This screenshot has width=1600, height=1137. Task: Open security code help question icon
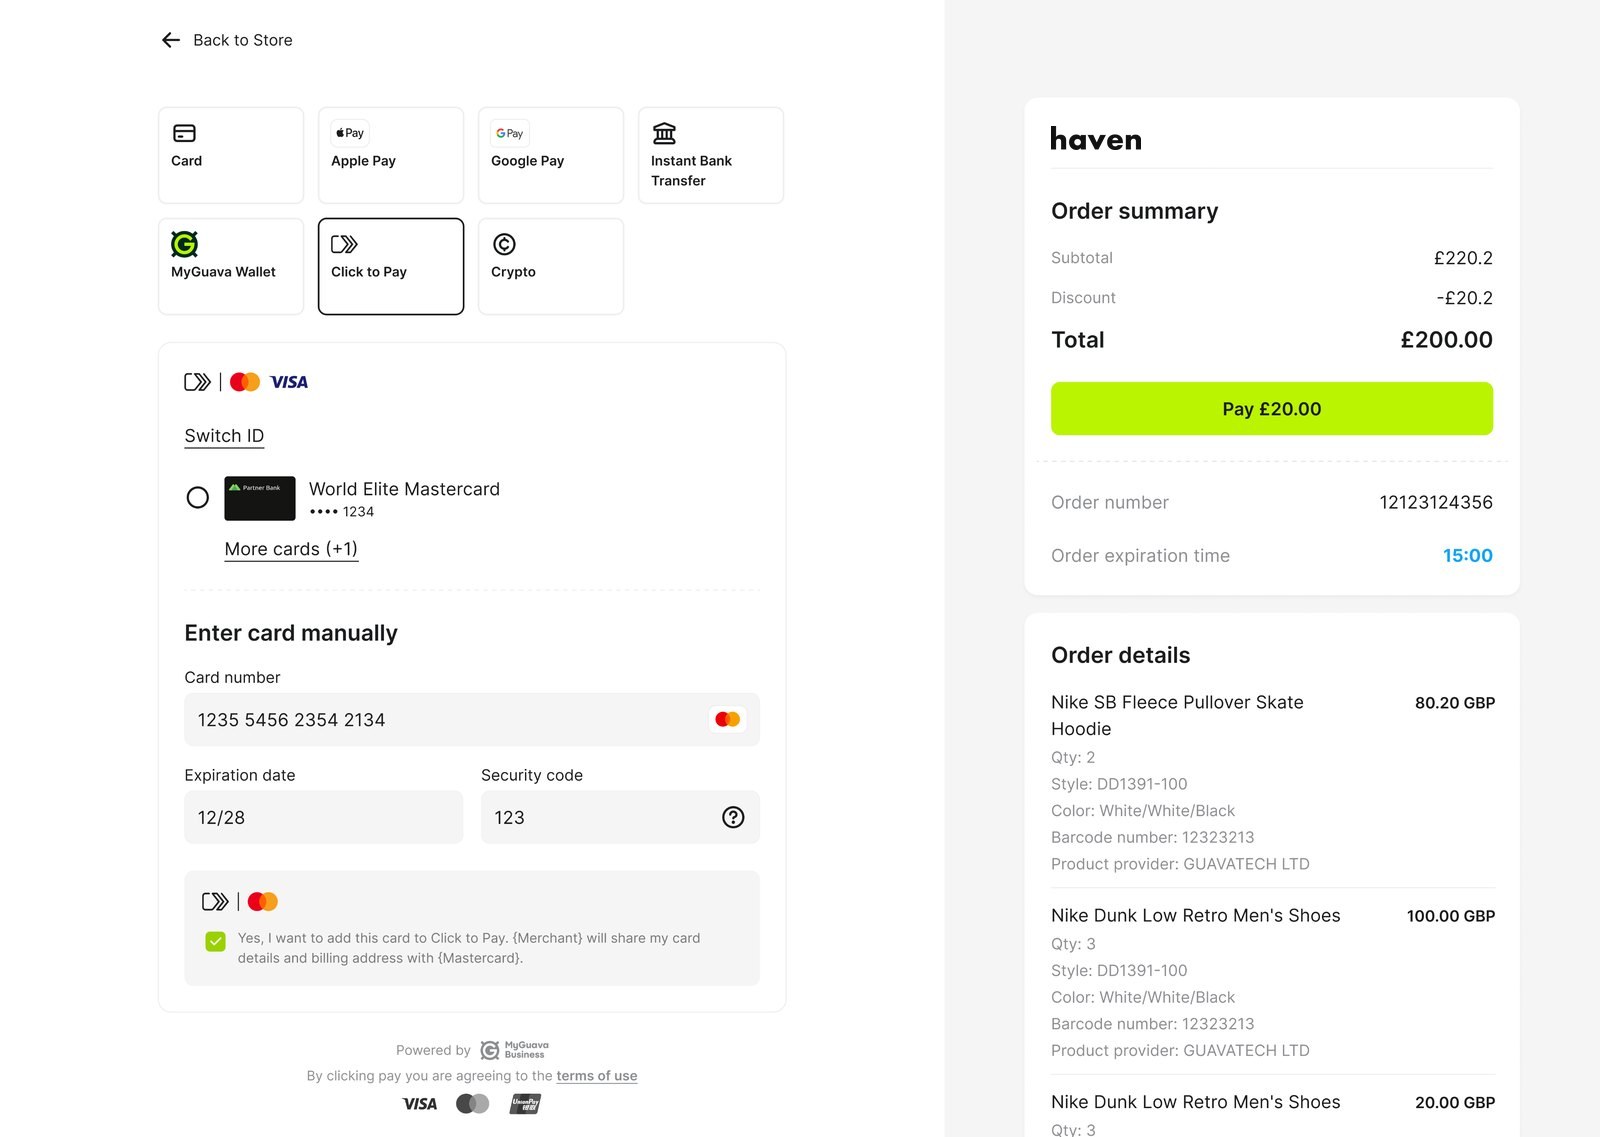733,818
